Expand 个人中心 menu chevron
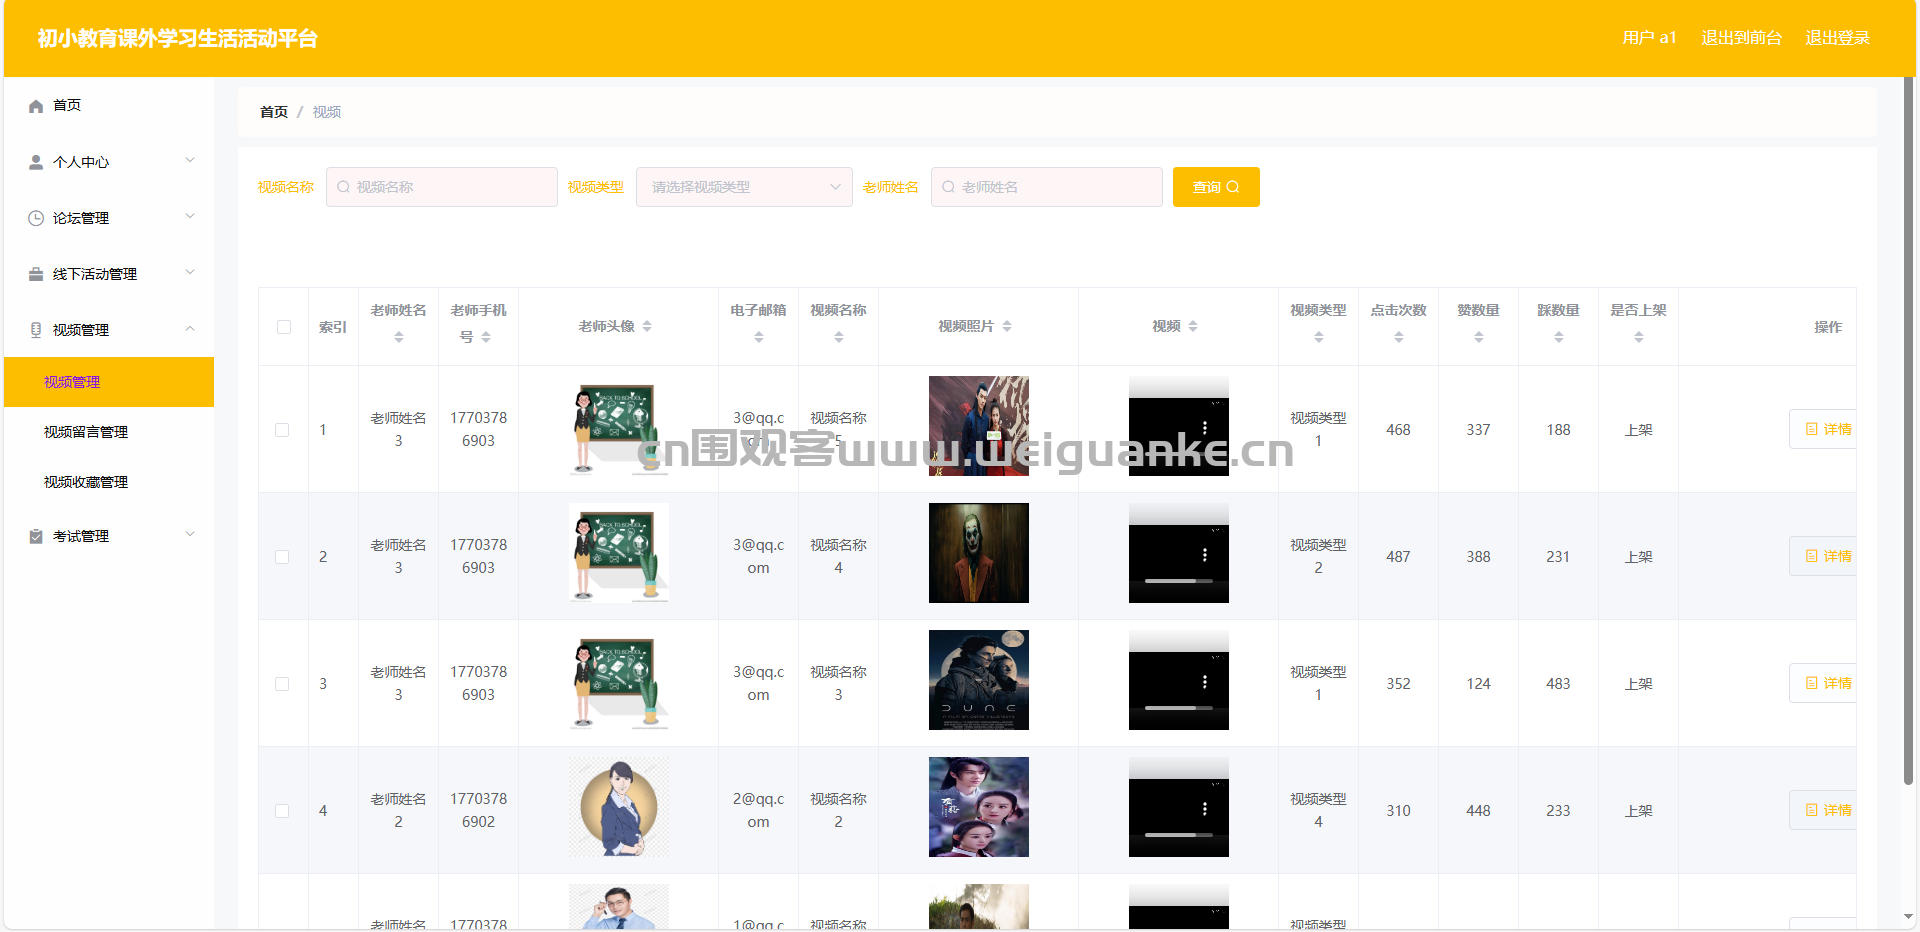This screenshot has height=932, width=1920. [190, 160]
